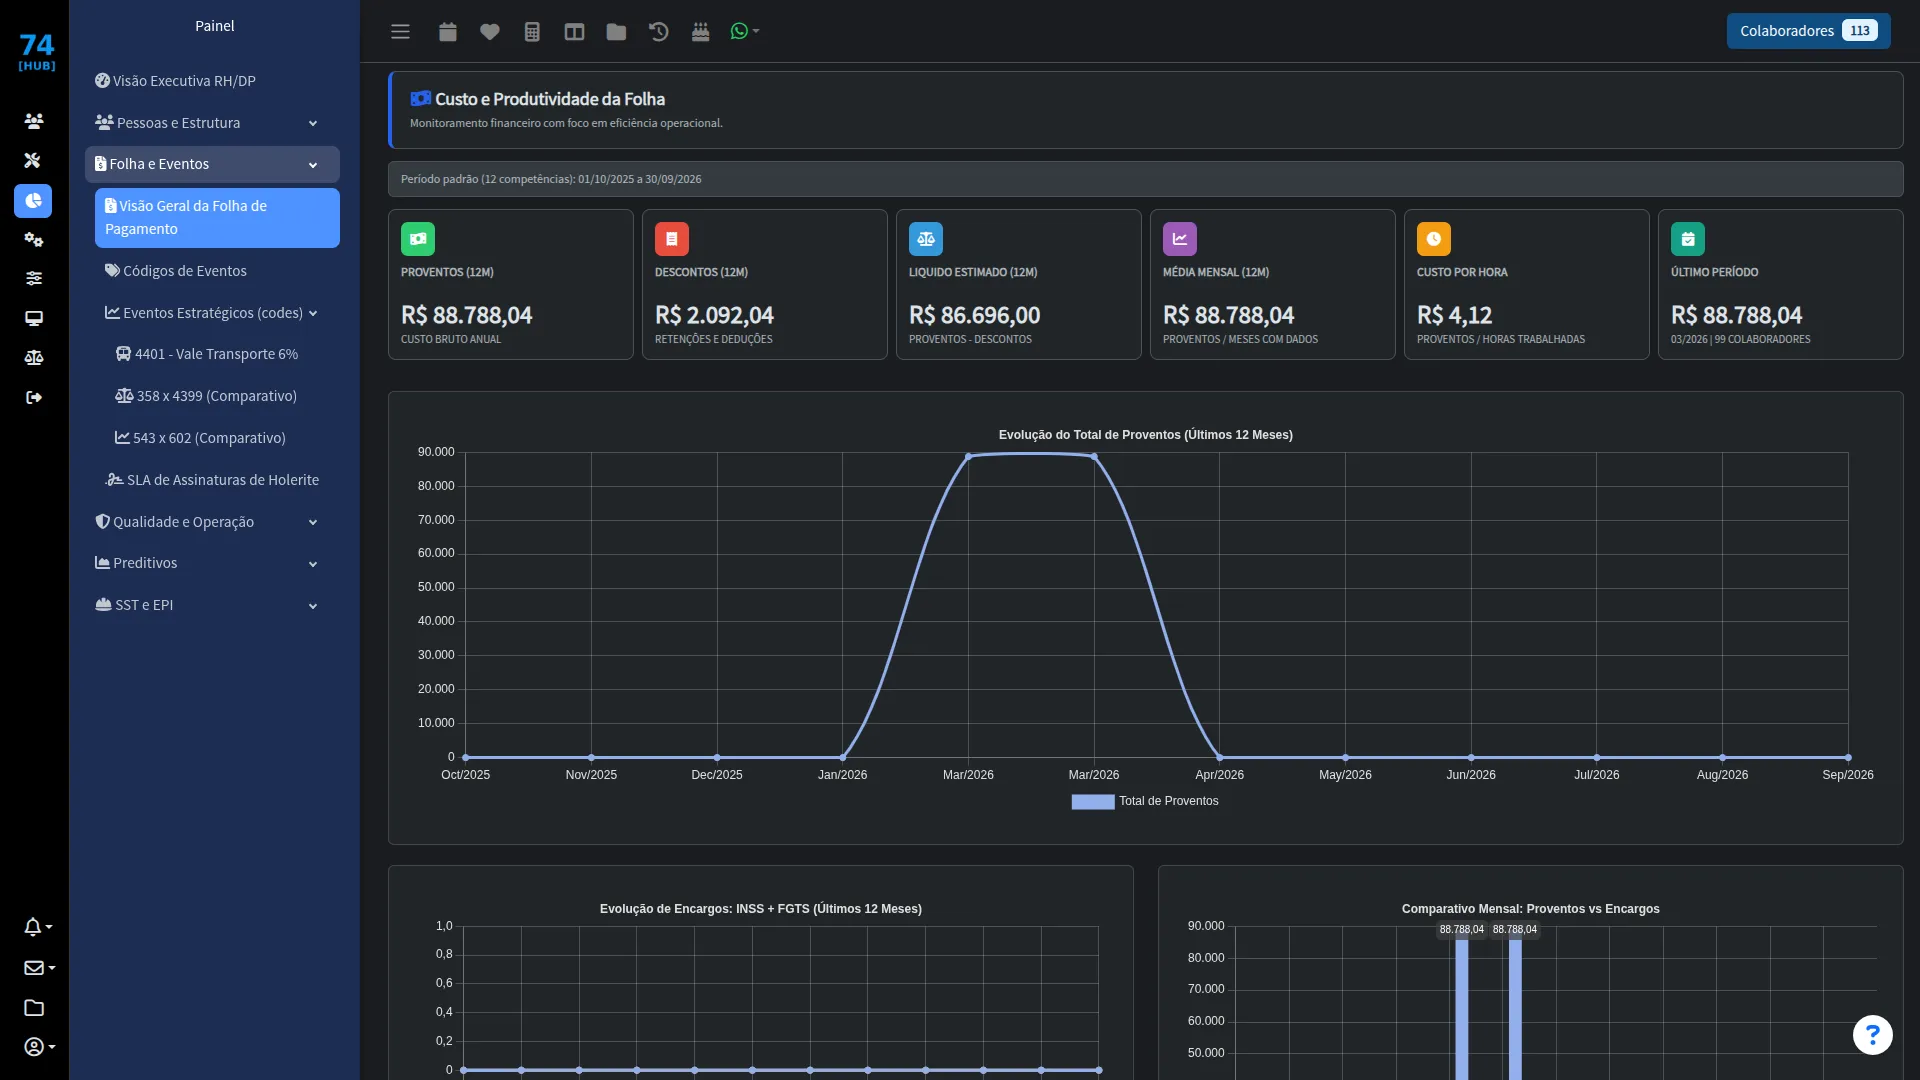Open the notifications bell dropdown

tap(38, 927)
